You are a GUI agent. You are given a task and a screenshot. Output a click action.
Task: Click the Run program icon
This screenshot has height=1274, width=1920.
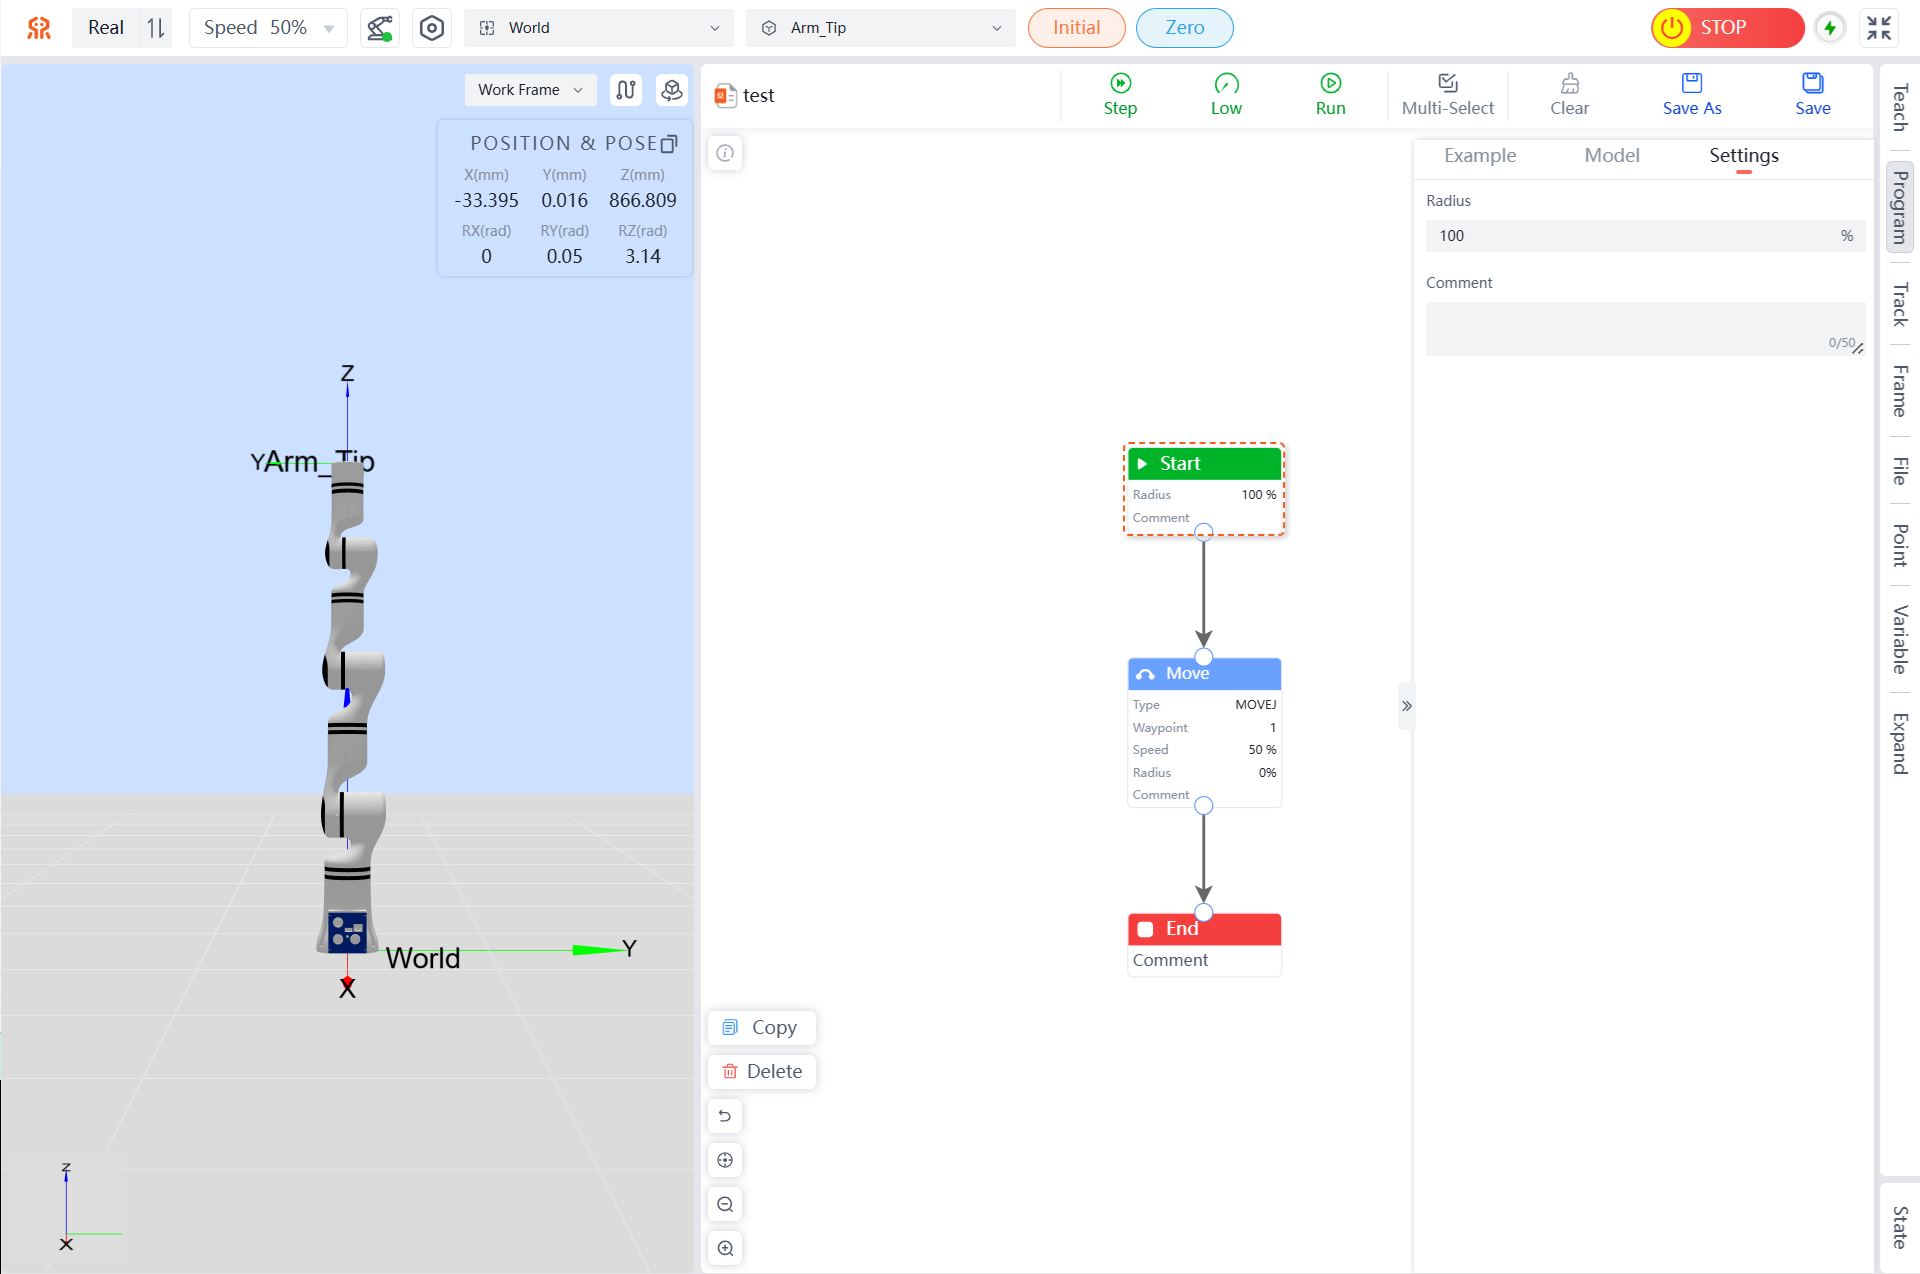click(1330, 84)
